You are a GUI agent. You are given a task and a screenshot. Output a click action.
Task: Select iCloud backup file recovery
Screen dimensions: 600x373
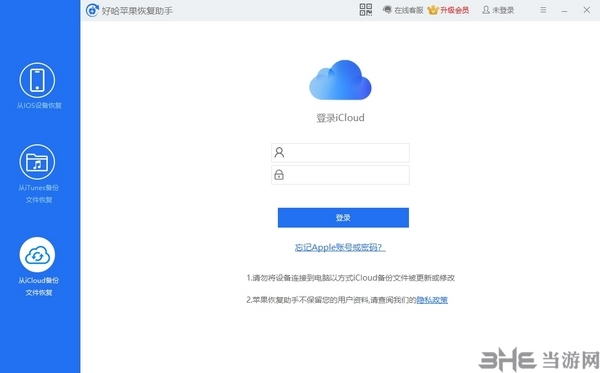(x=37, y=254)
